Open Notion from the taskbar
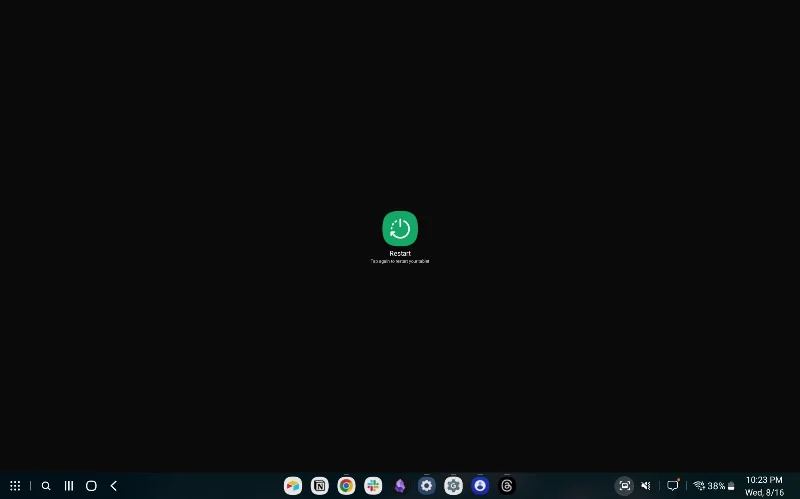 [319, 486]
